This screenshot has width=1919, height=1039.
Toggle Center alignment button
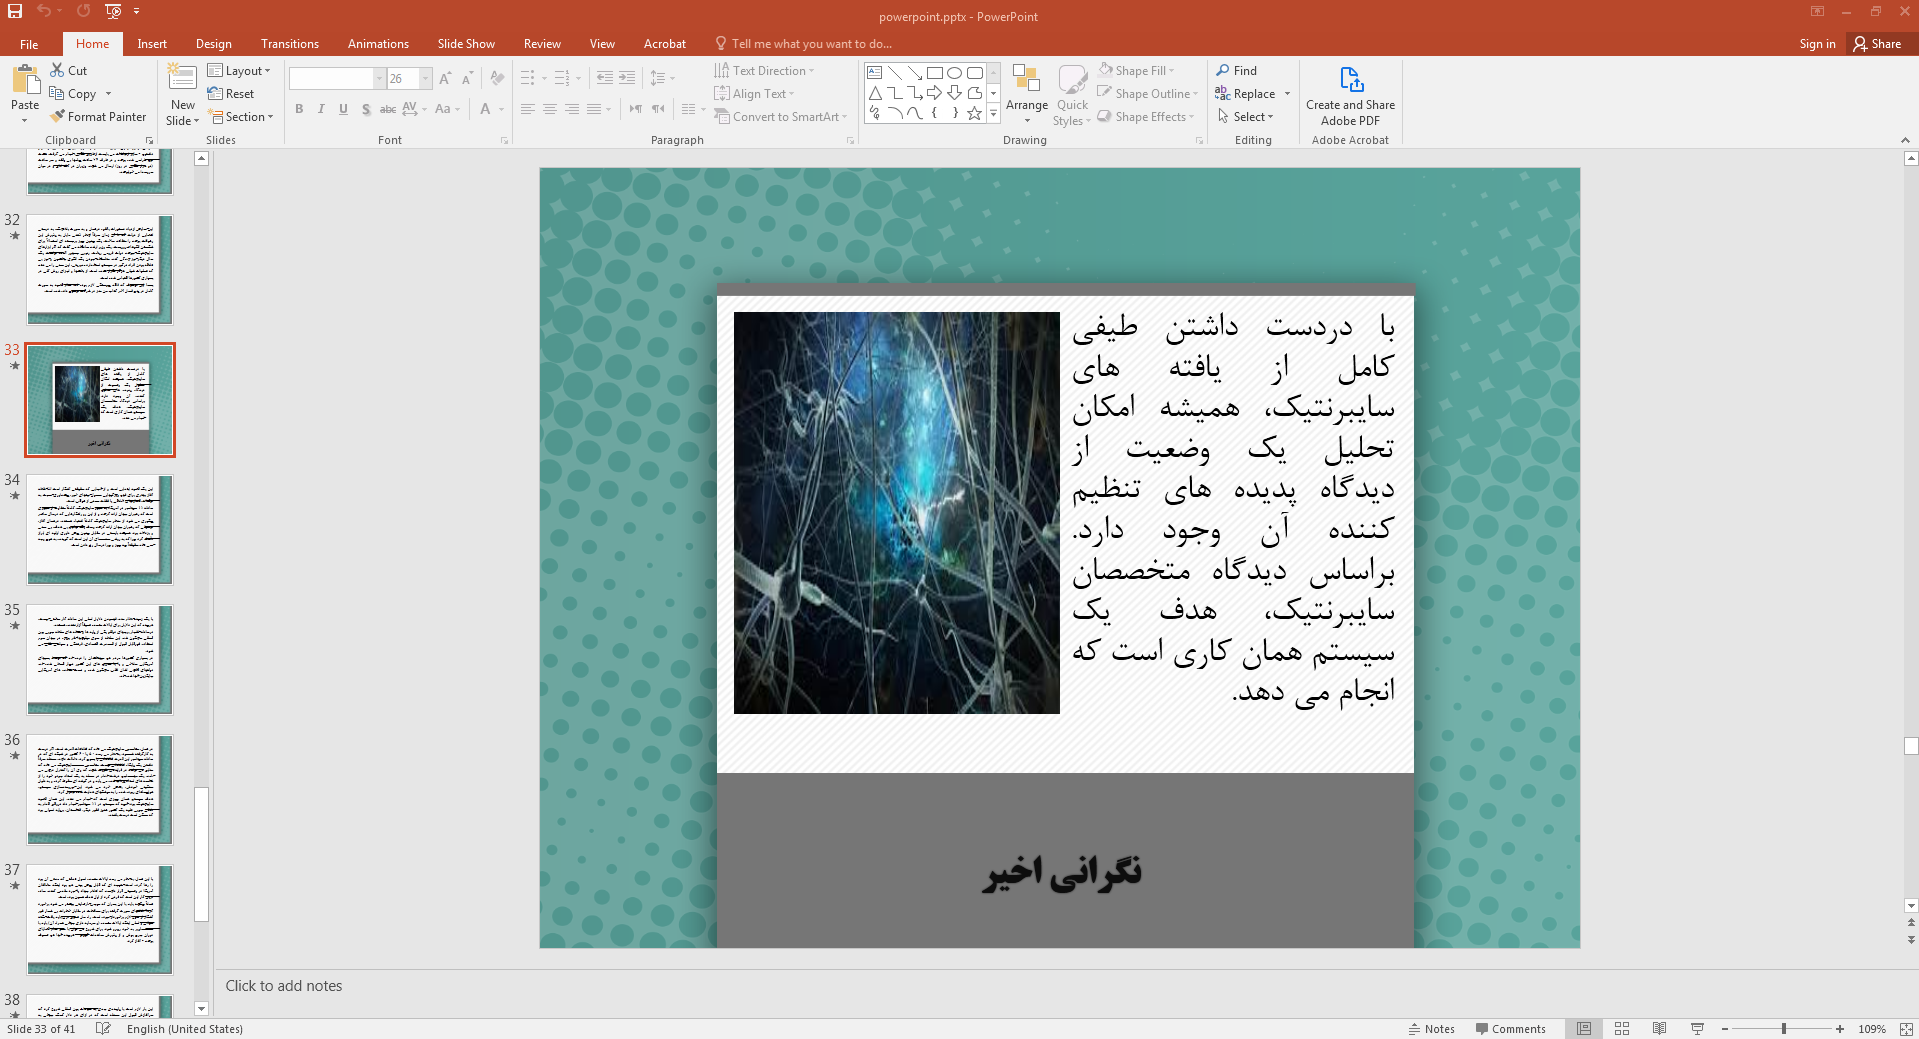(x=550, y=109)
